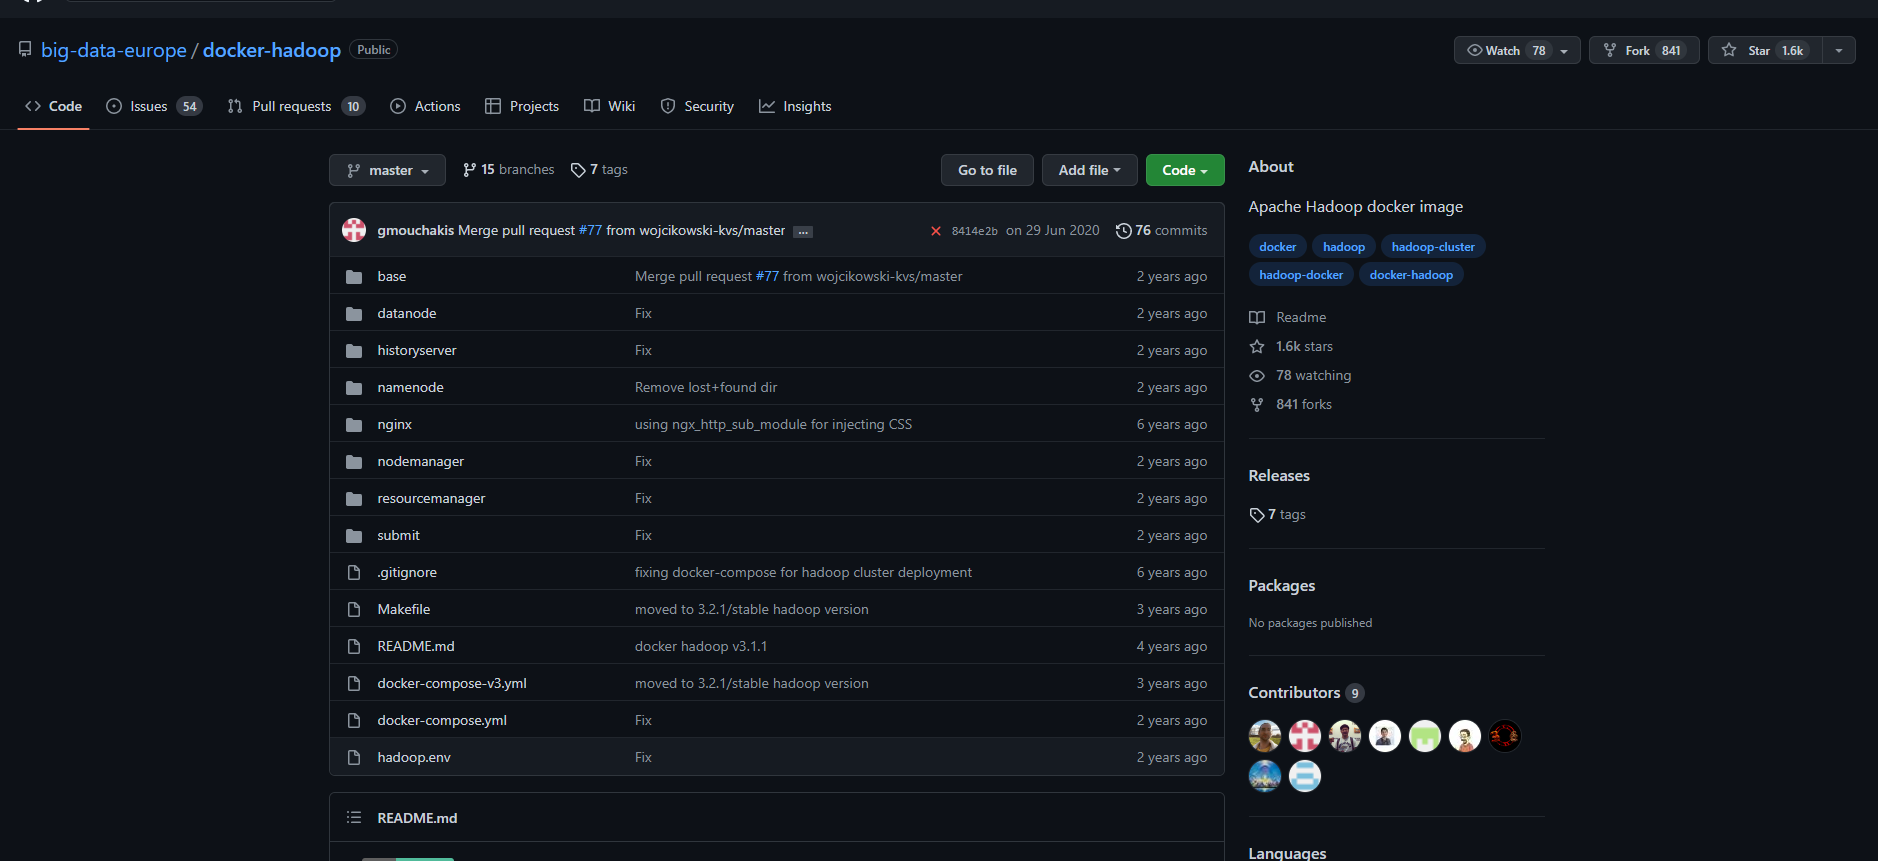The image size is (1878, 861).
Task: Select the docker topic tag
Action: click(x=1277, y=247)
